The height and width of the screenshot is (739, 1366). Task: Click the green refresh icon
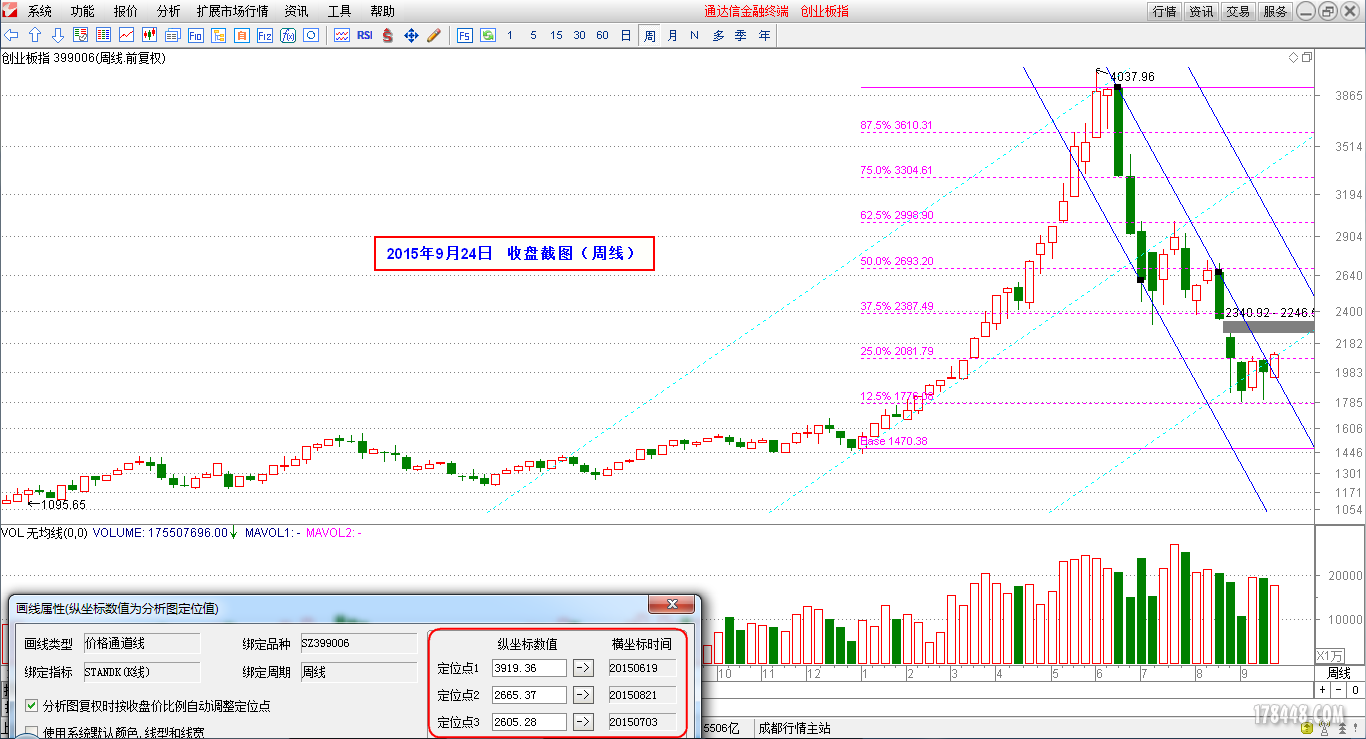click(488, 35)
